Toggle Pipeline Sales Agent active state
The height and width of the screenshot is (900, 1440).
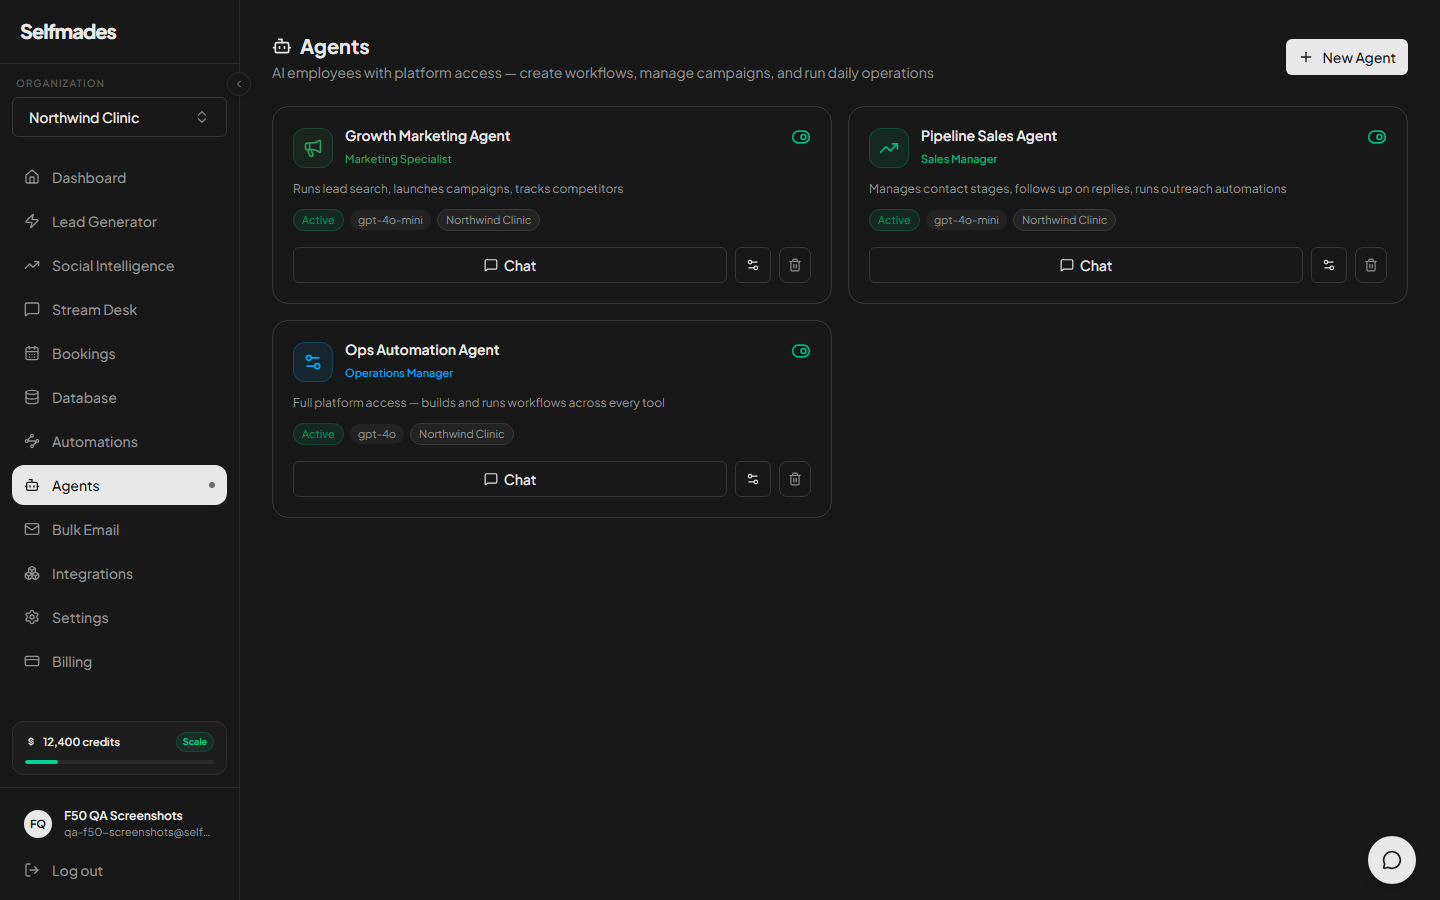point(1377,137)
